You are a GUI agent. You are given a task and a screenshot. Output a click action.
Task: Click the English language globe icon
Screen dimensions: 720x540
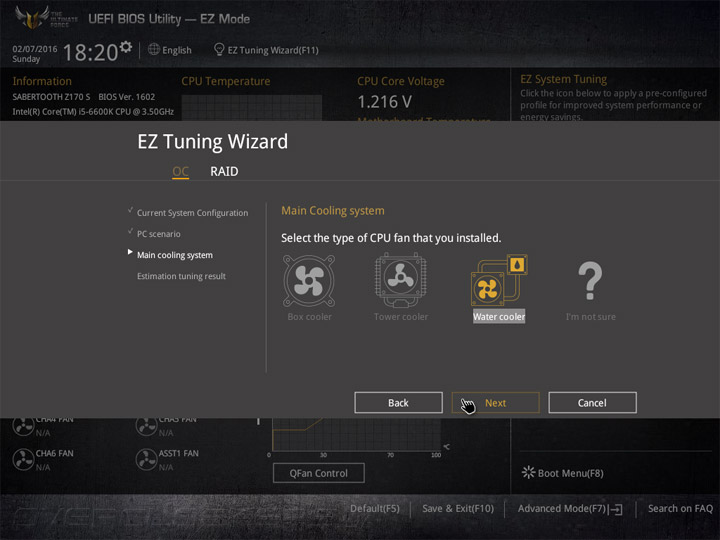(154, 49)
